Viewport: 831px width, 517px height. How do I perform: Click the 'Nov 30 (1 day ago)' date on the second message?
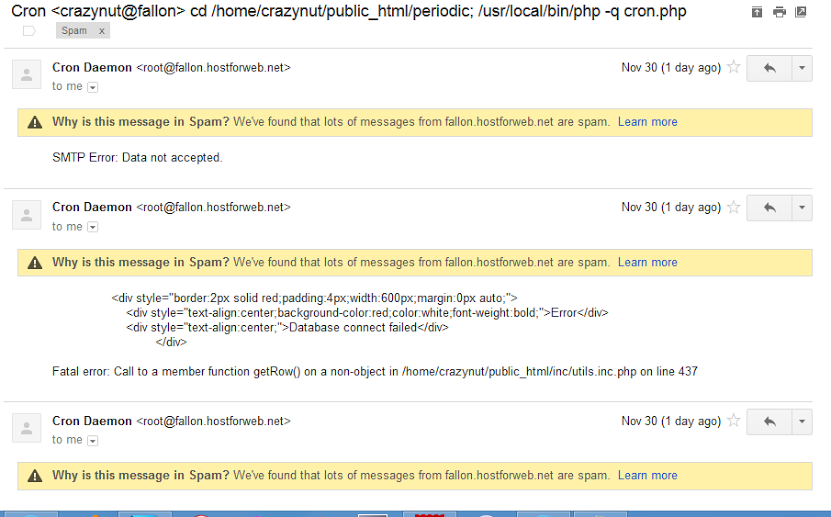click(671, 208)
